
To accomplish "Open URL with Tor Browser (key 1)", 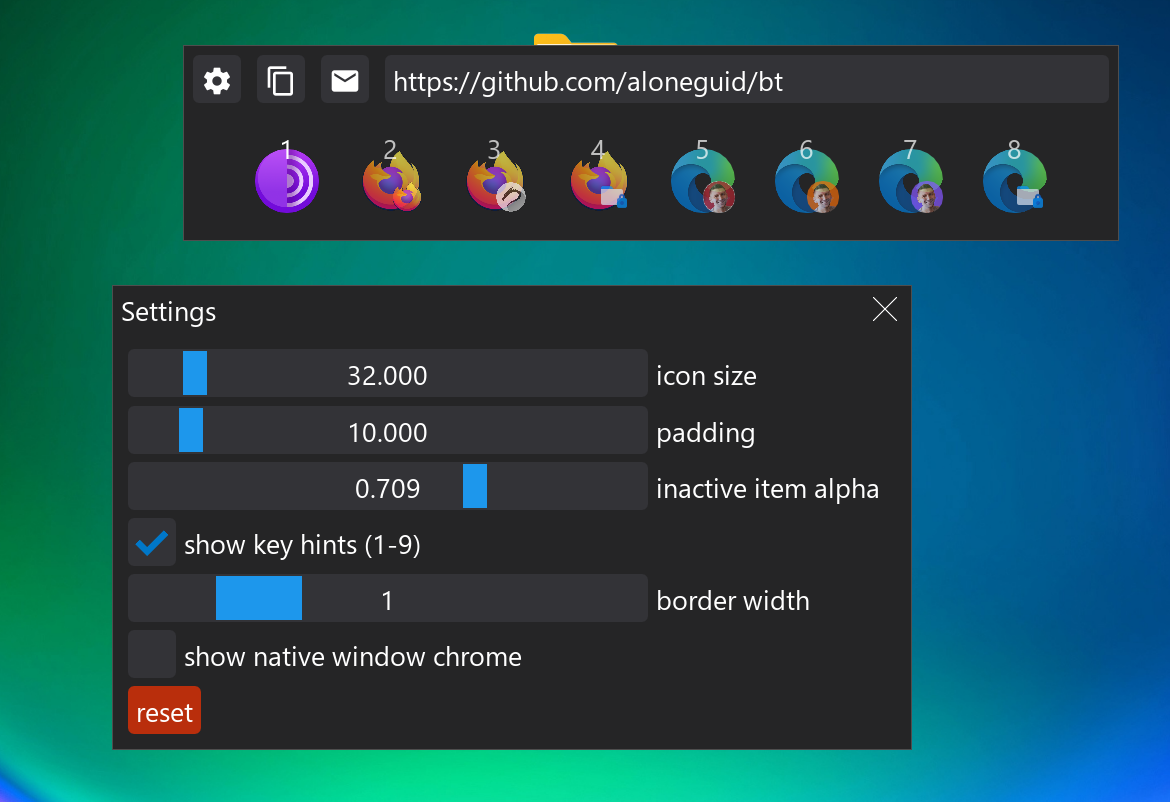I will click(287, 181).
